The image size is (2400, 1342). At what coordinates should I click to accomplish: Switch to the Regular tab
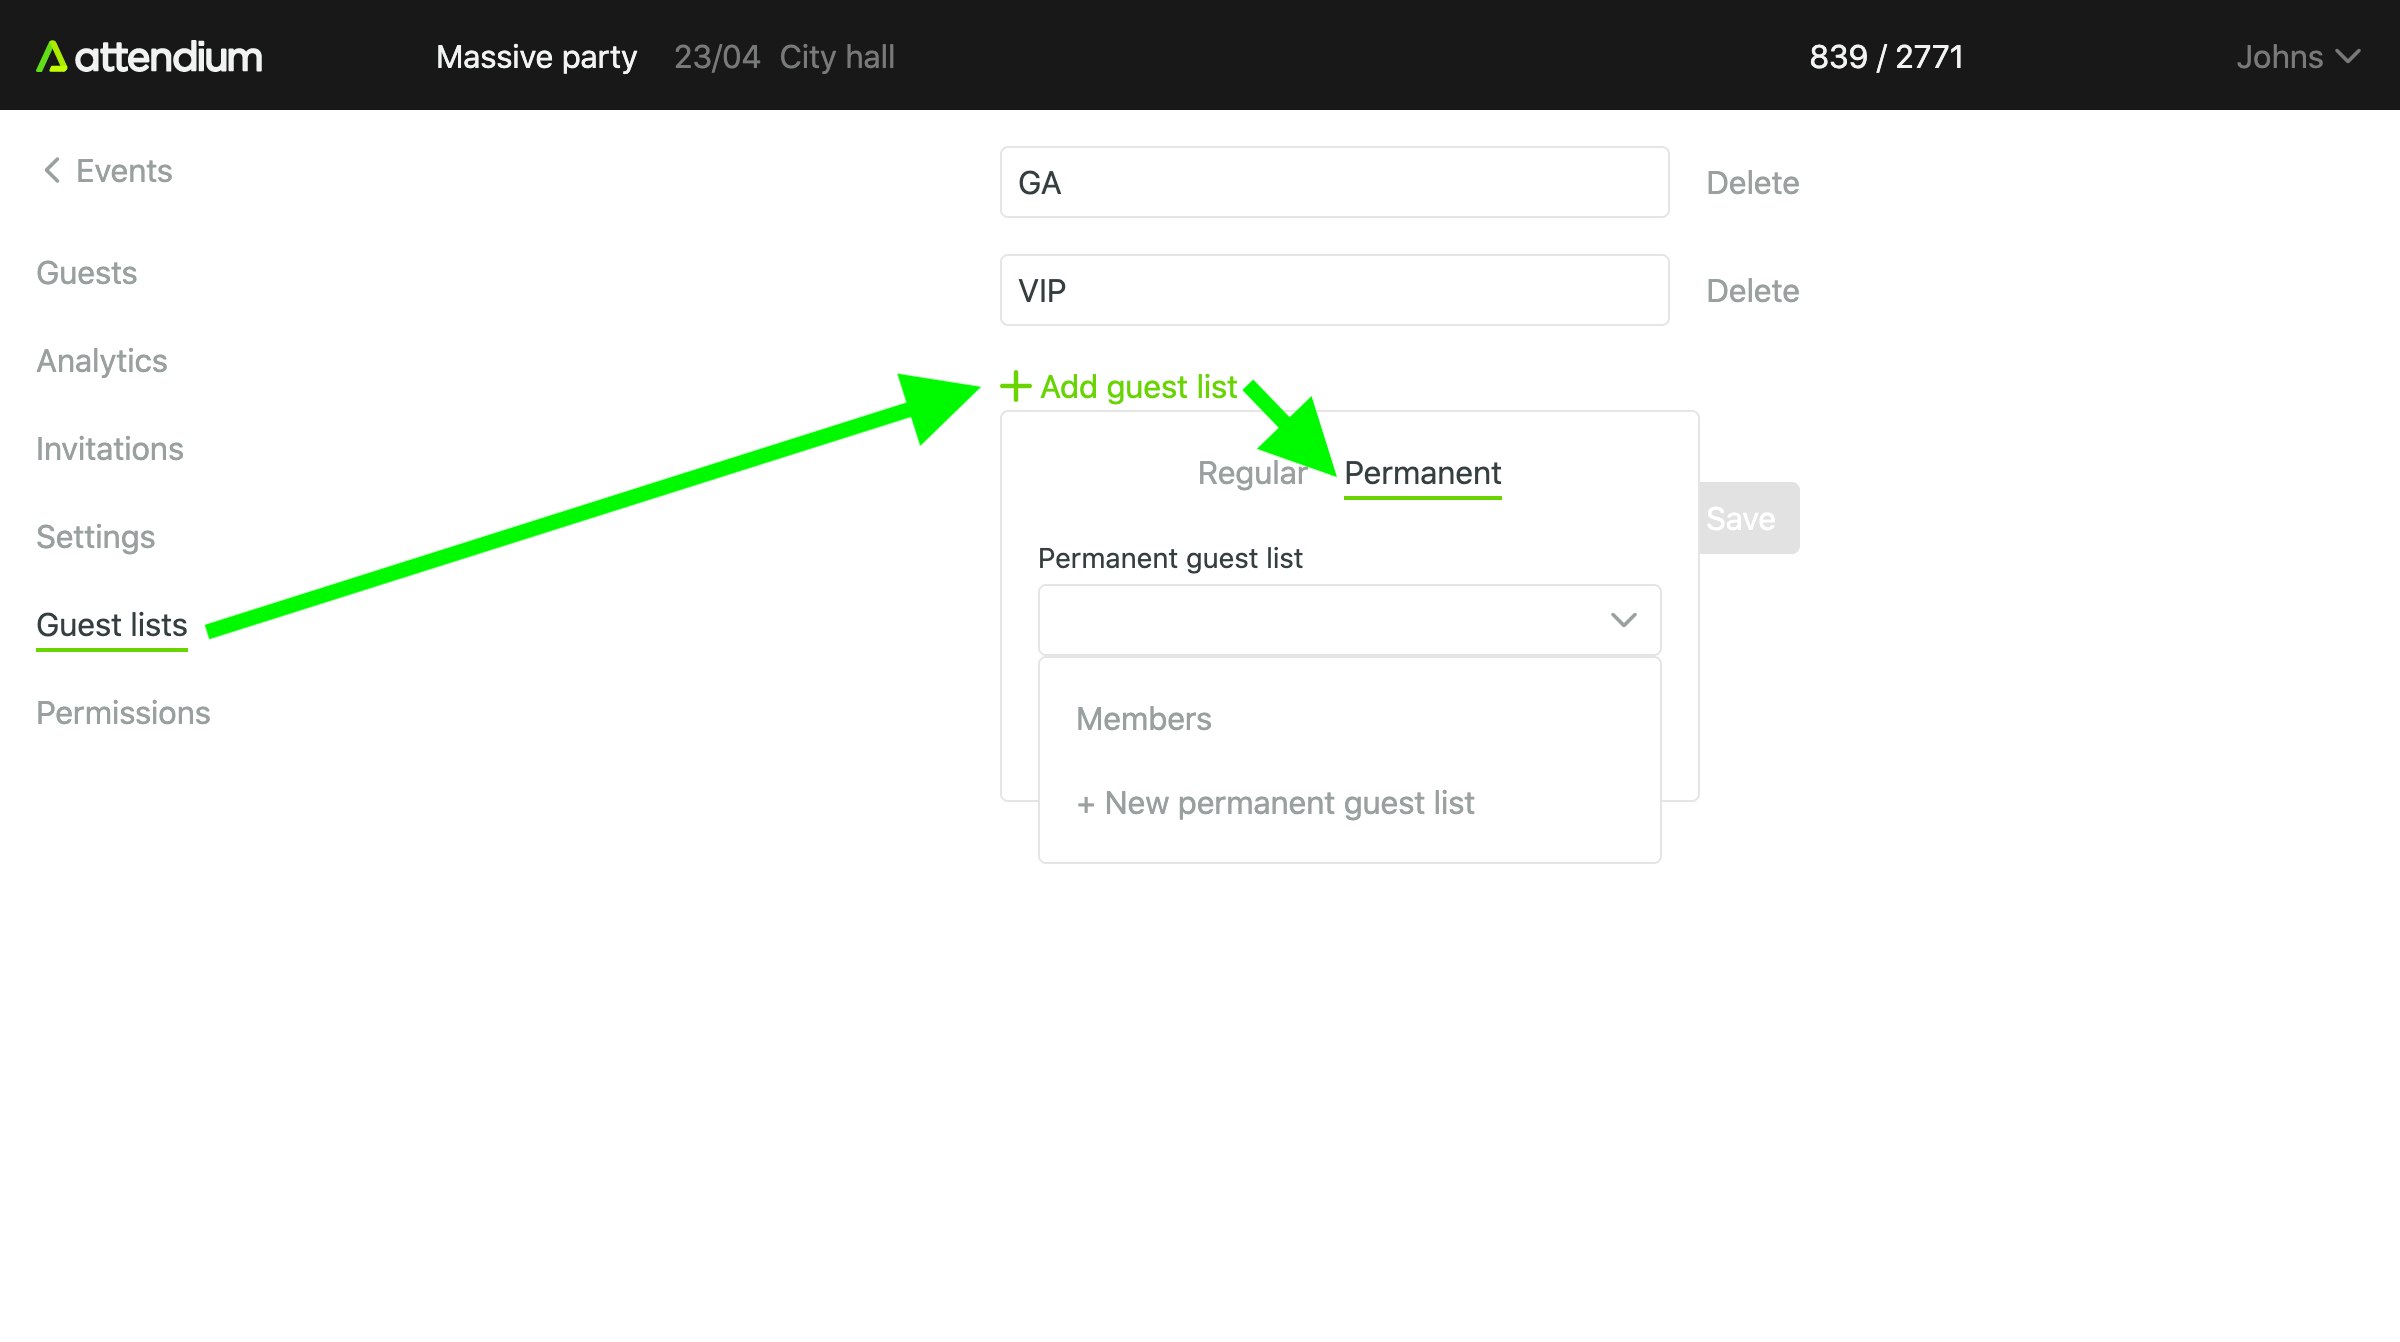[1251, 473]
